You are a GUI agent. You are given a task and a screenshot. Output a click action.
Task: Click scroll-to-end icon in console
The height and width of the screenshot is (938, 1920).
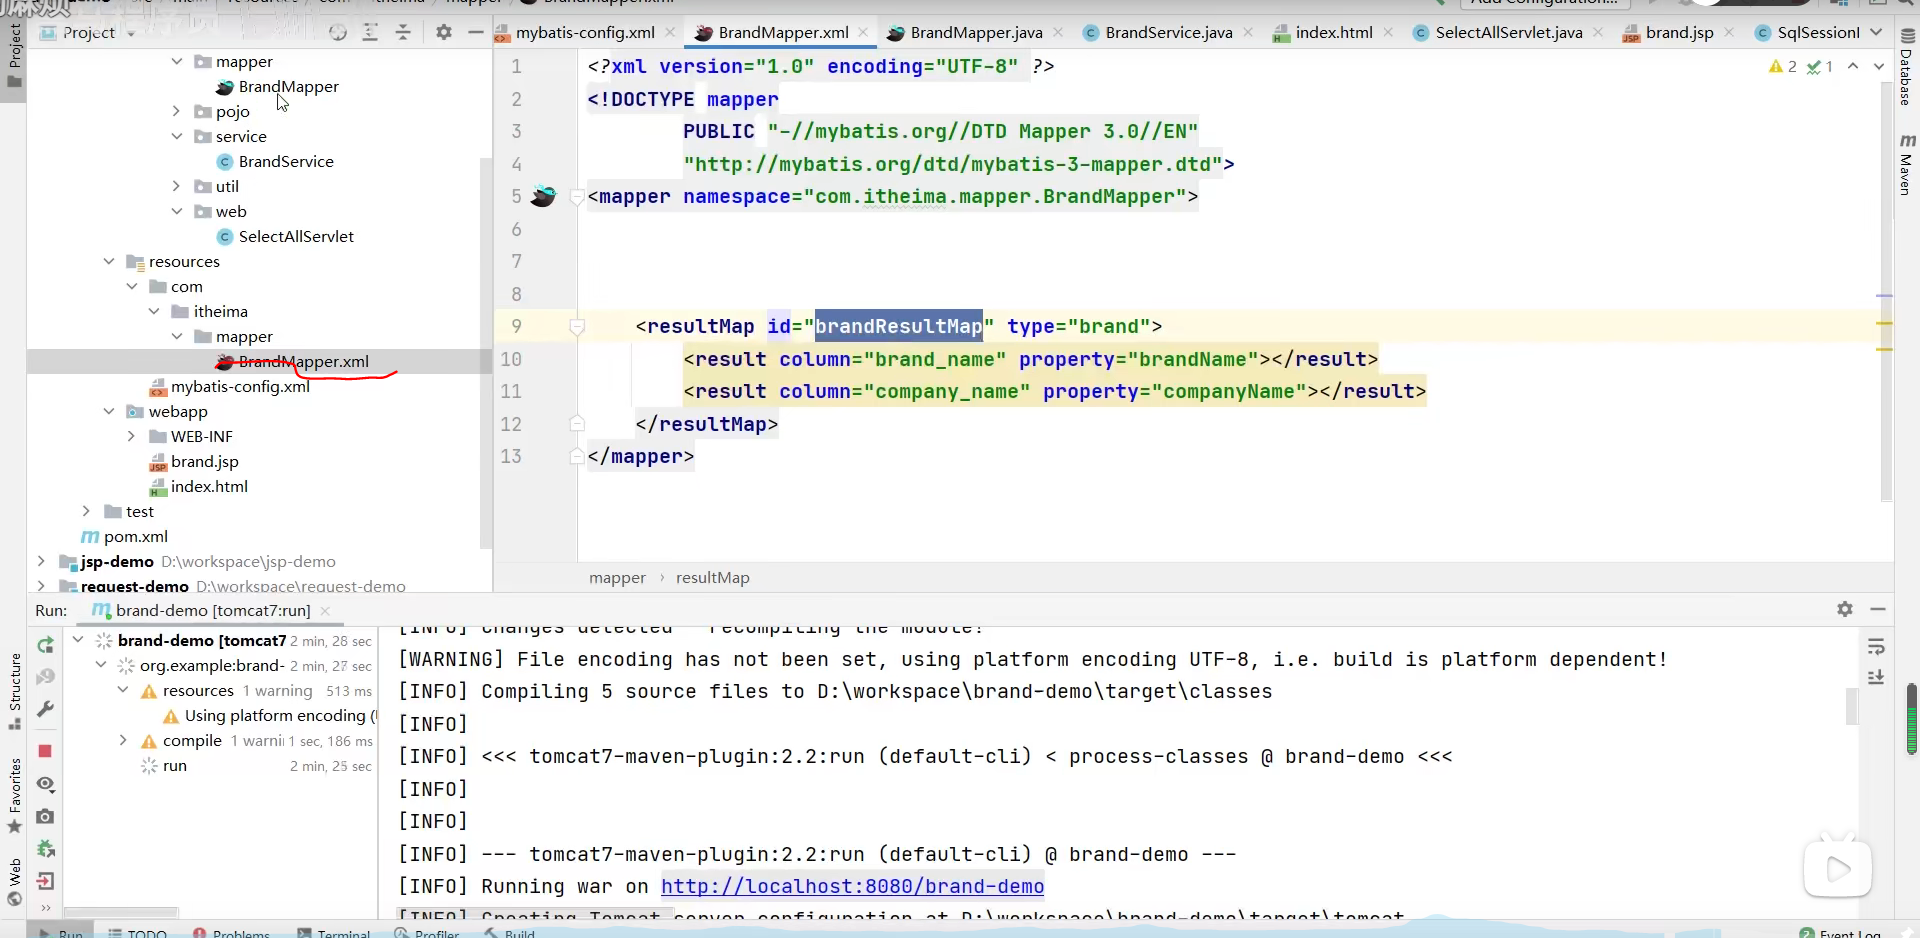[x=1876, y=678]
